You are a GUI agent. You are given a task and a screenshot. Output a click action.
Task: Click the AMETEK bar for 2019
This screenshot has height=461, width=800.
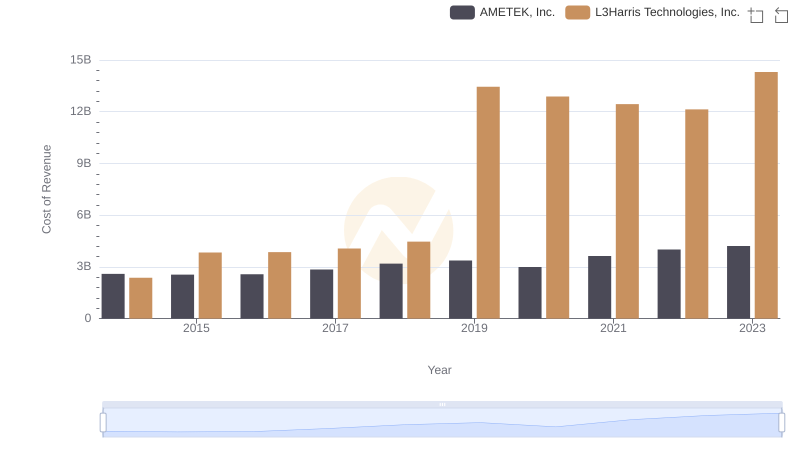[x=461, y=289]
